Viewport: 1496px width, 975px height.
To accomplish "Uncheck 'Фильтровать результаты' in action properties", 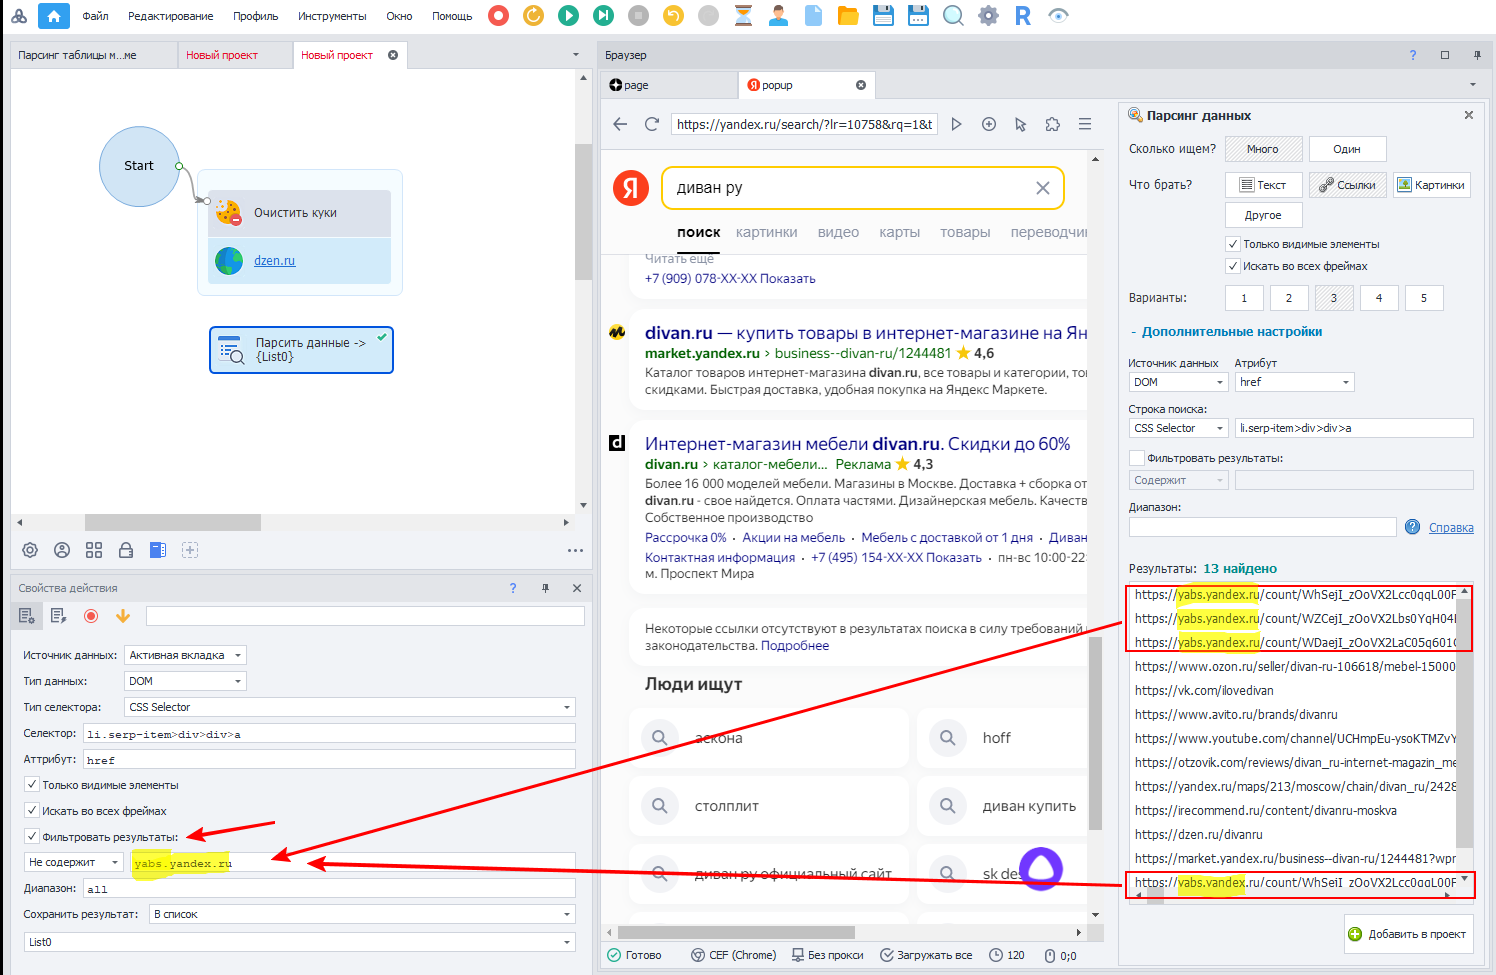I will 32,837.
